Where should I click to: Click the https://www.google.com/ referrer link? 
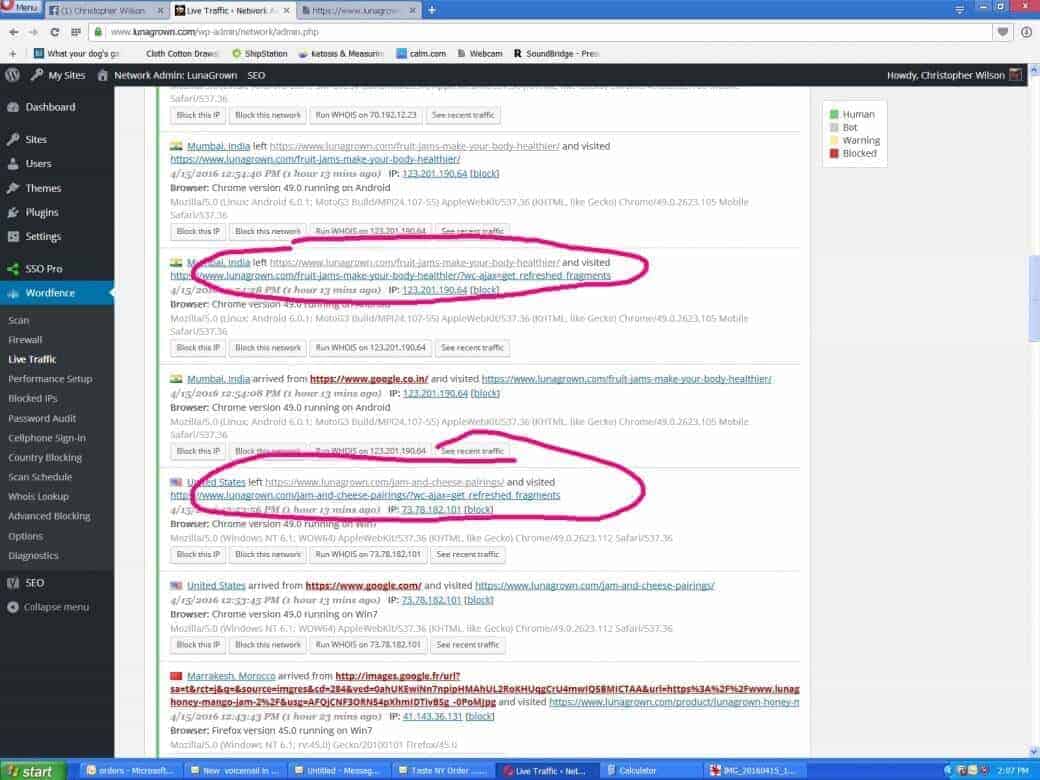click(x=363, y=585)
